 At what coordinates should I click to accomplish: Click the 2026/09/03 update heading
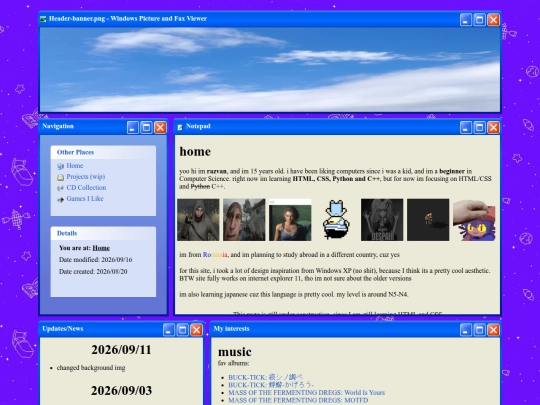121,391
